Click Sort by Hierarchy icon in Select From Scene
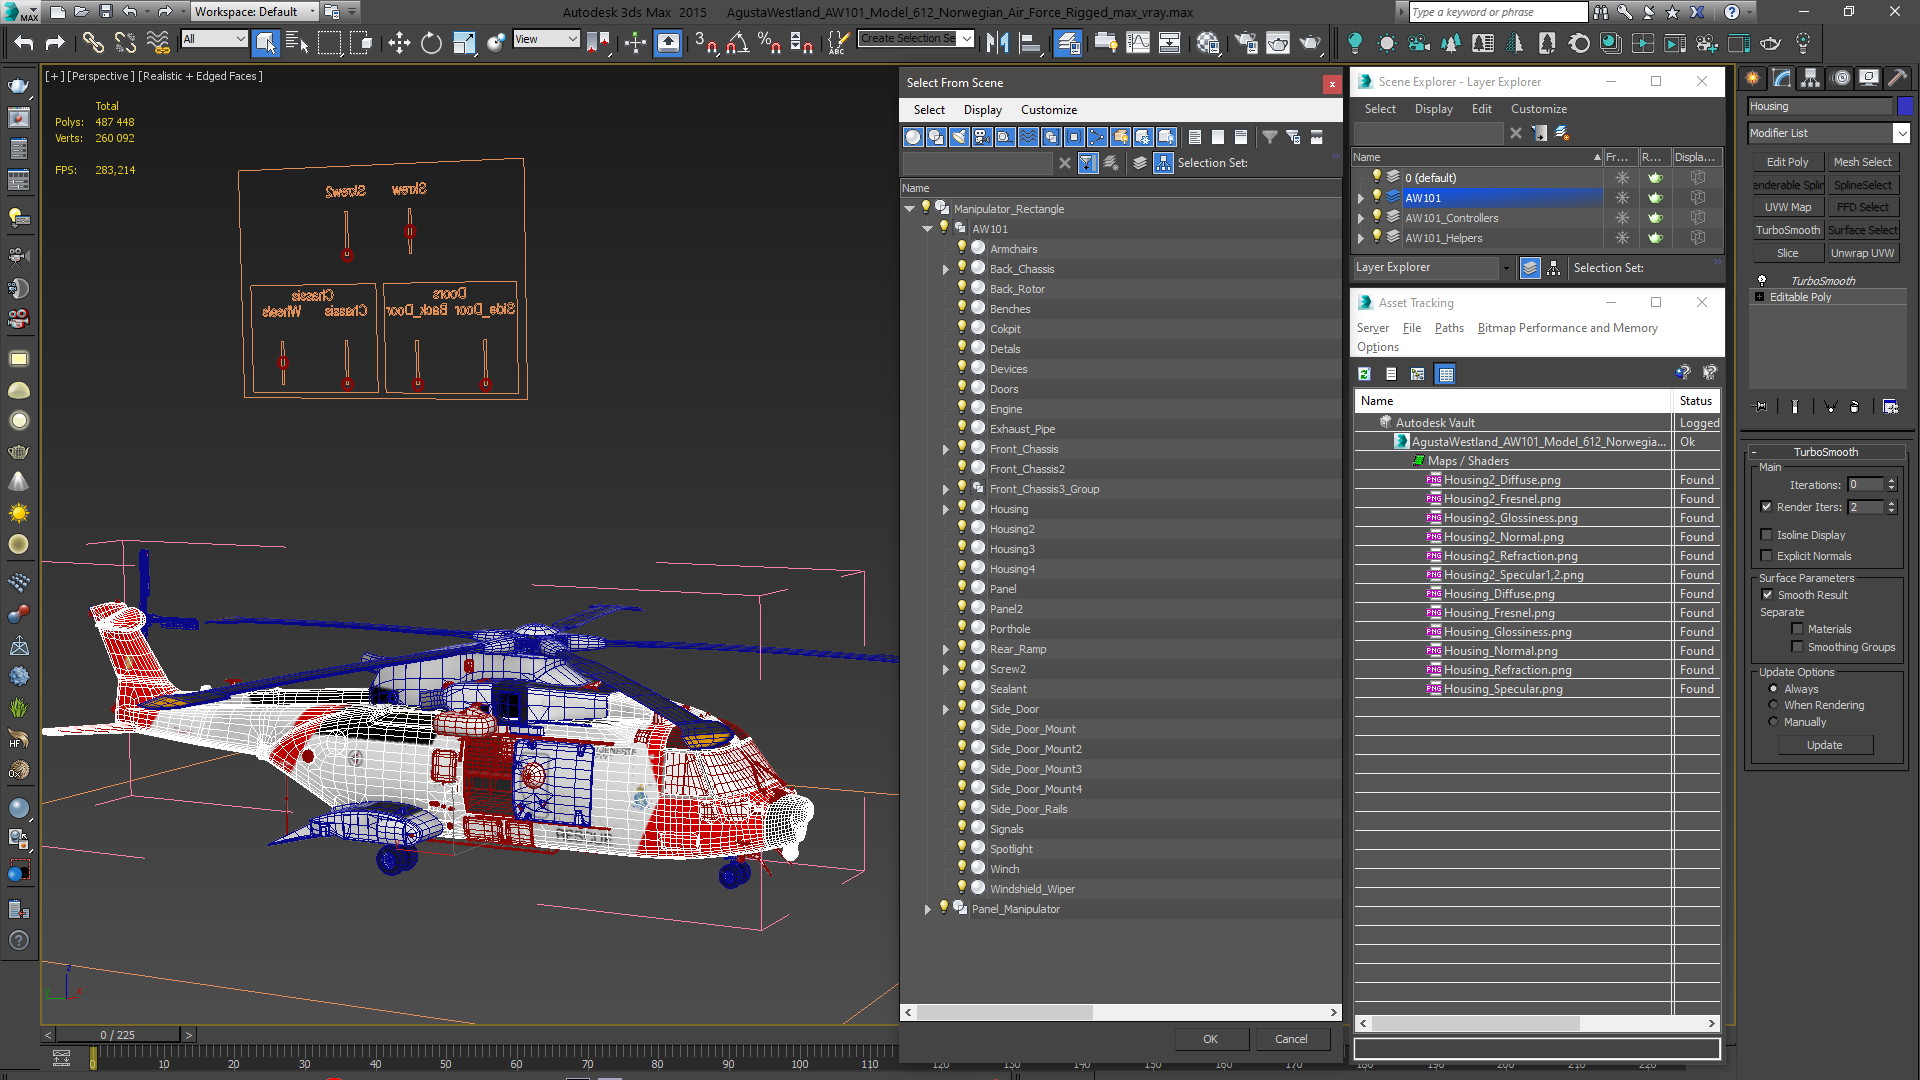 pos(1163,163)
